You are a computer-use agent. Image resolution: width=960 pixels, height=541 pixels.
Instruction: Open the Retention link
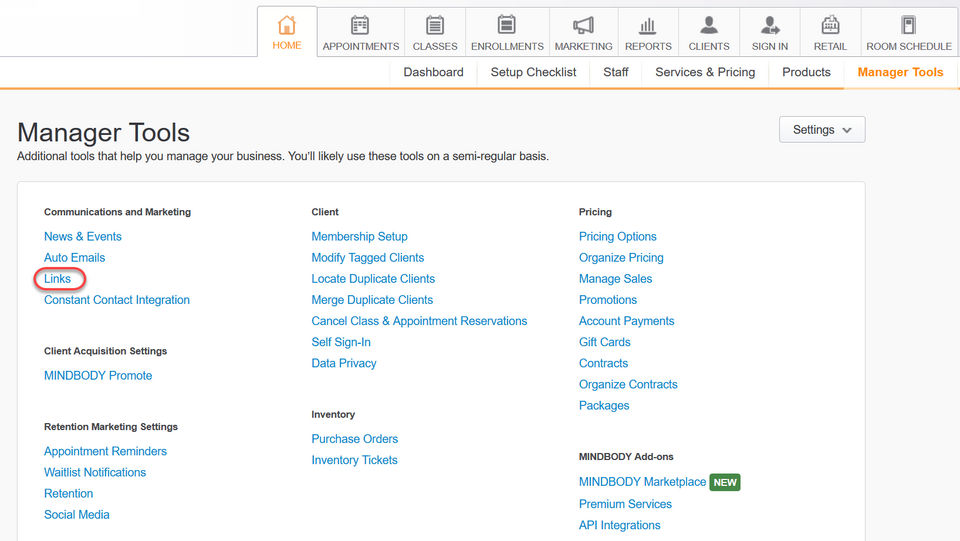[x=69, y=493]
